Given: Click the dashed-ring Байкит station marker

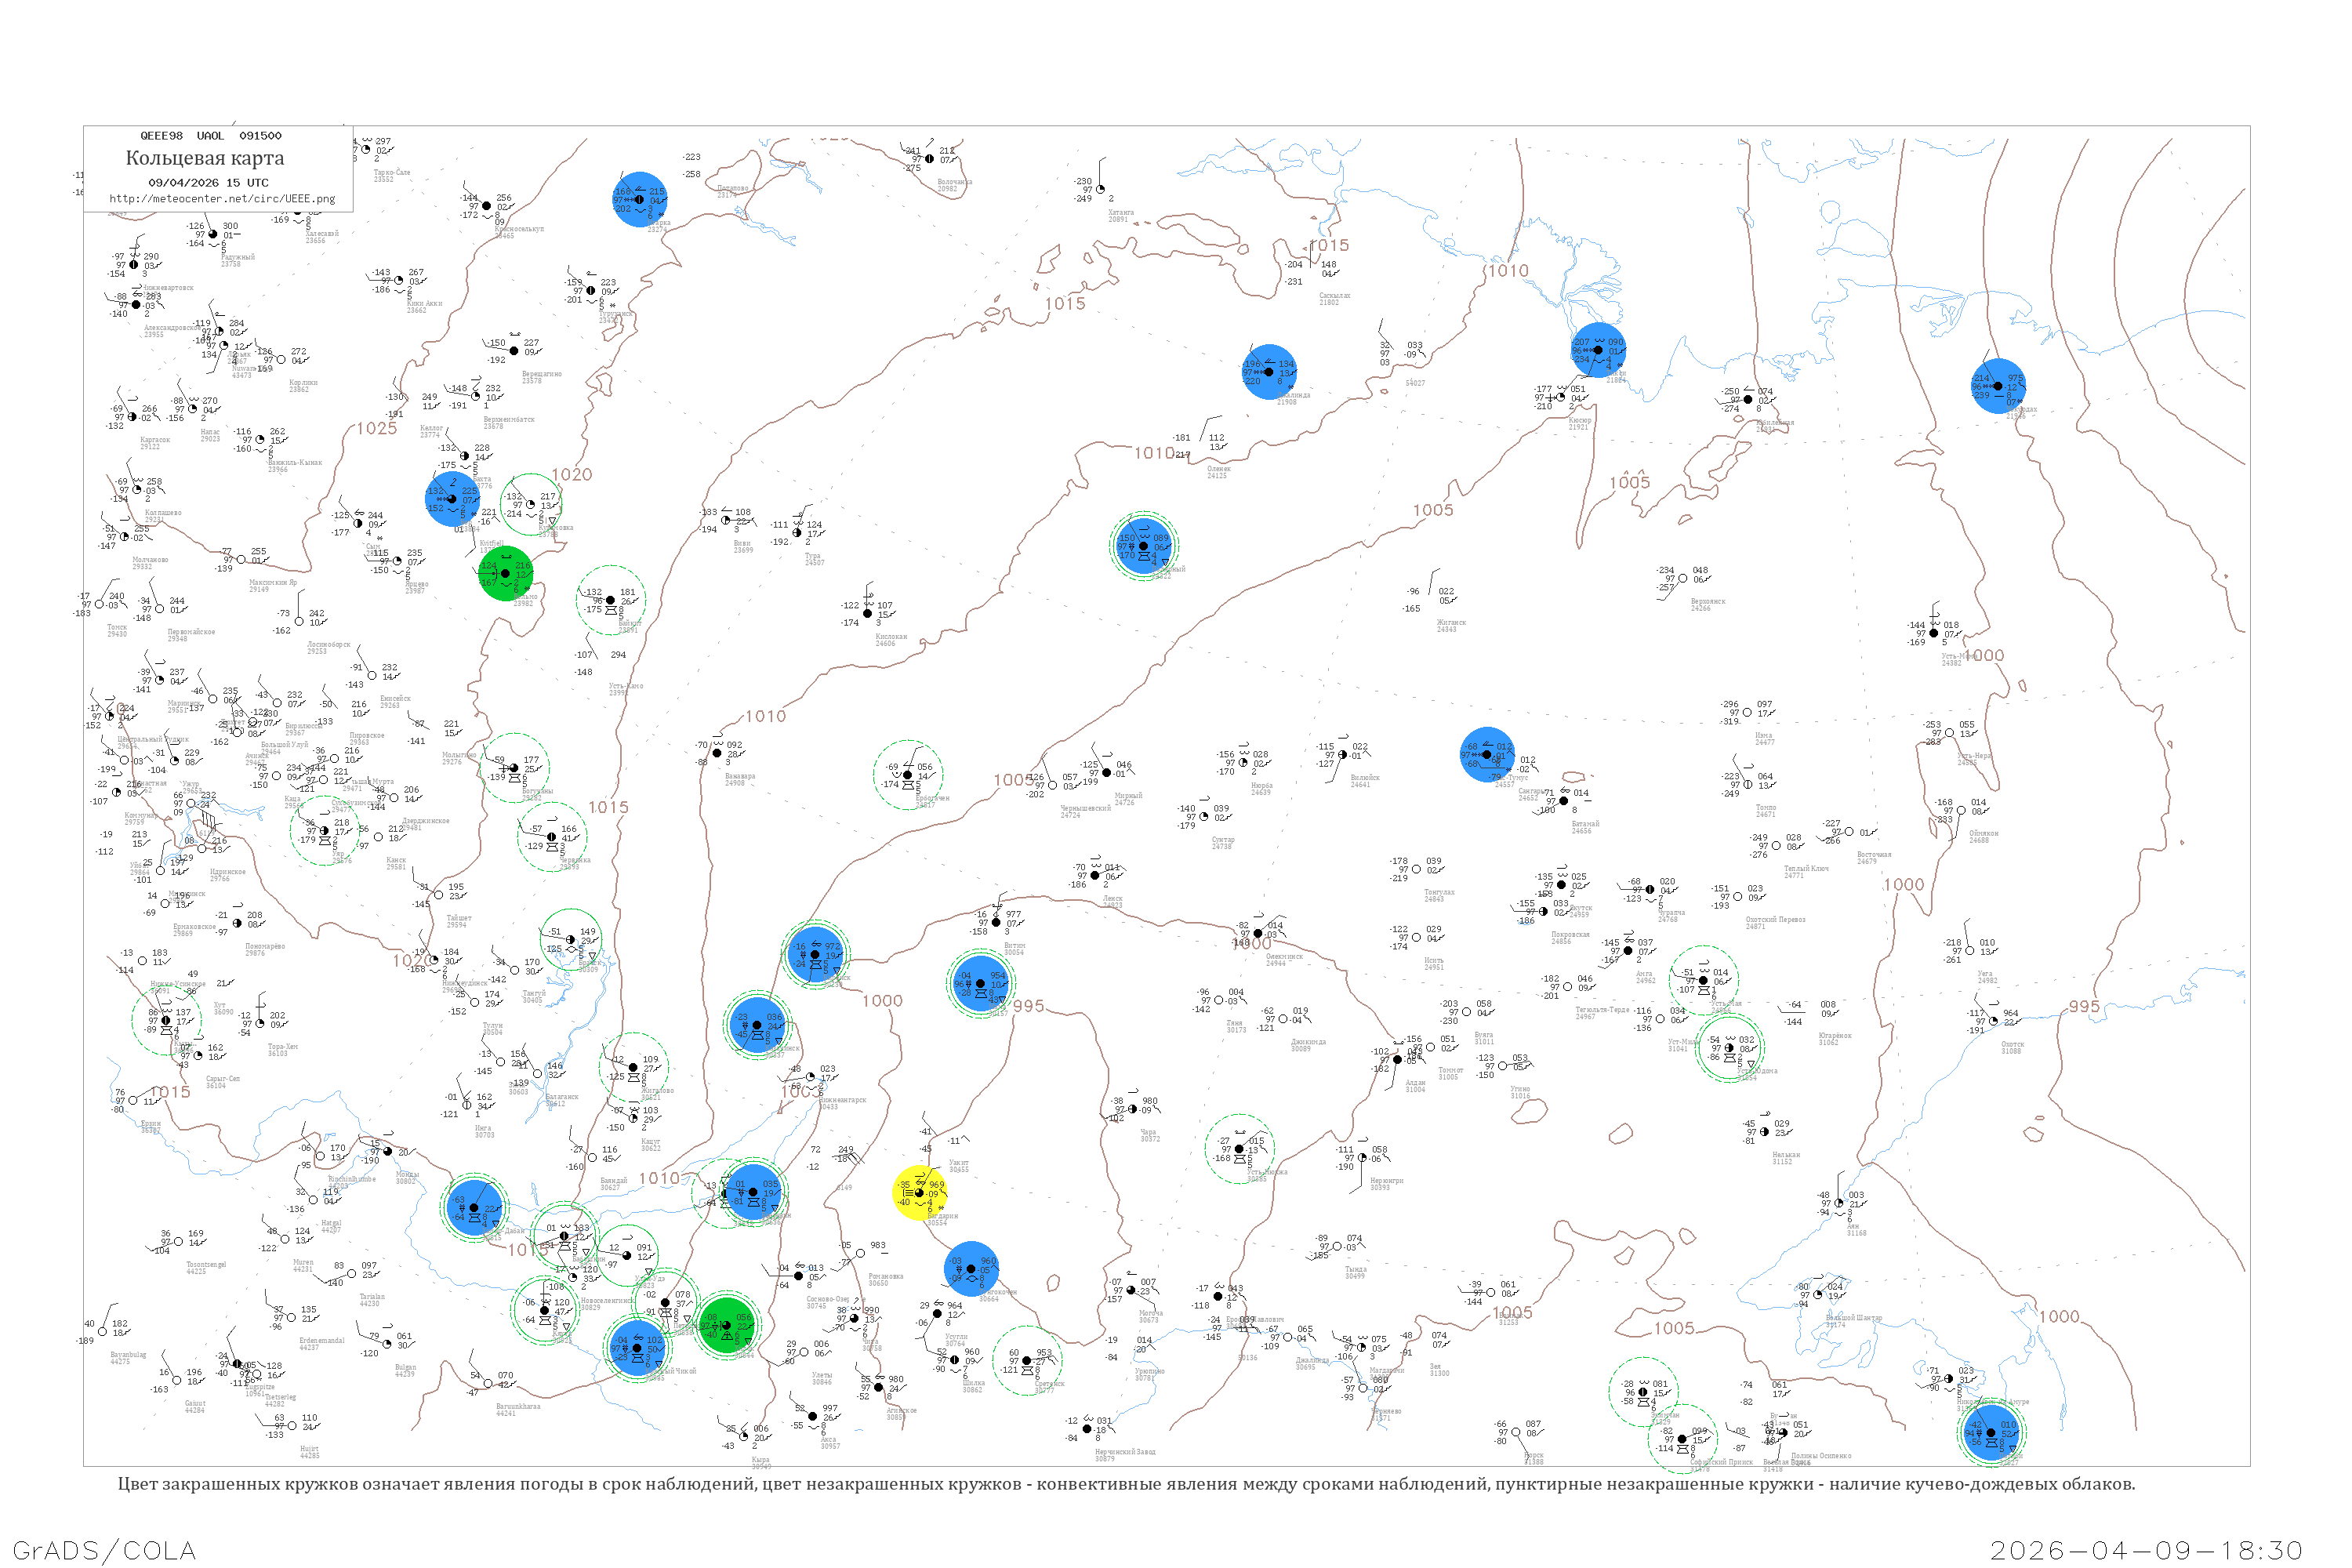Looking at the screenshot, I should point(611,601).
